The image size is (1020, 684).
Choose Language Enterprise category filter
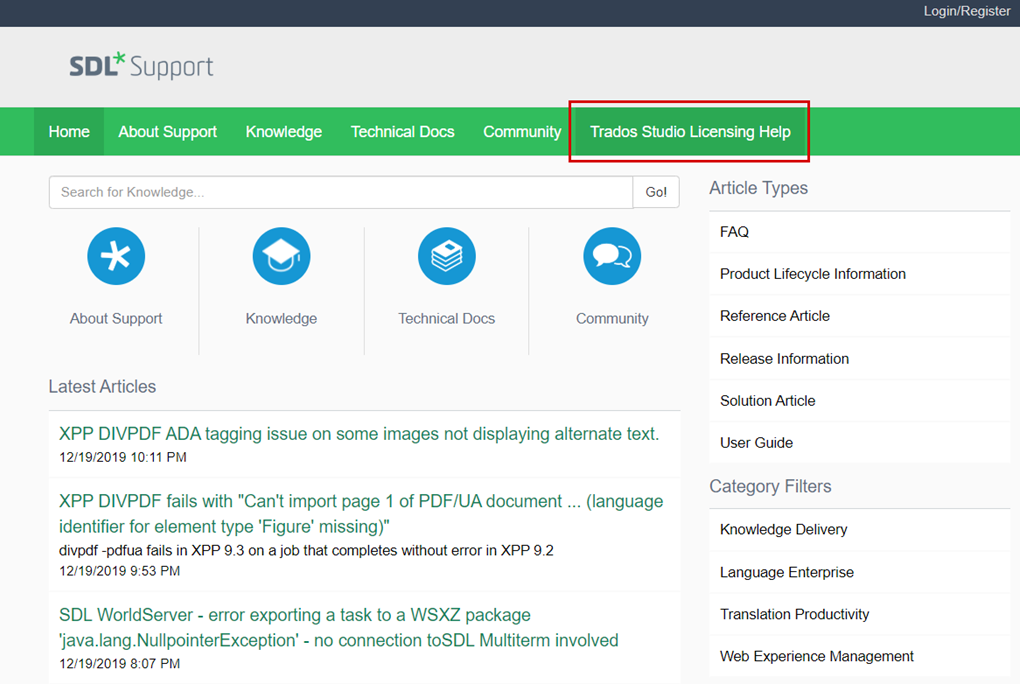859,572
